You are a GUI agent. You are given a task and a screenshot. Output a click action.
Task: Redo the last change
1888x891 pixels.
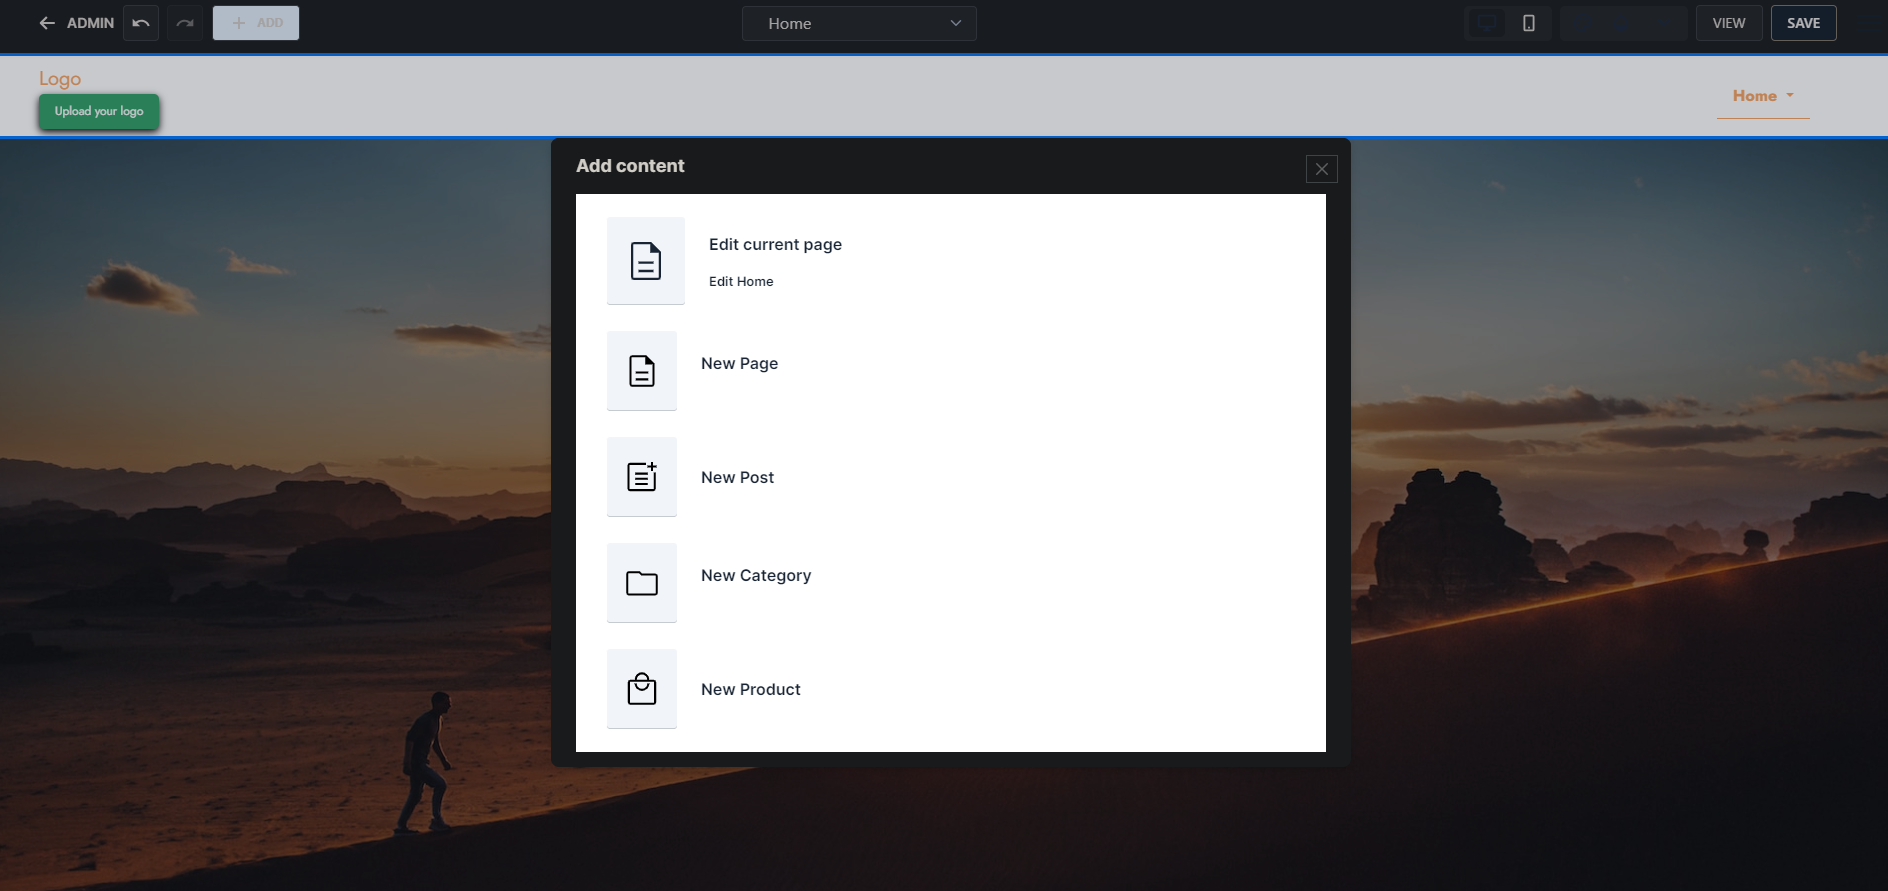[185, 23]
